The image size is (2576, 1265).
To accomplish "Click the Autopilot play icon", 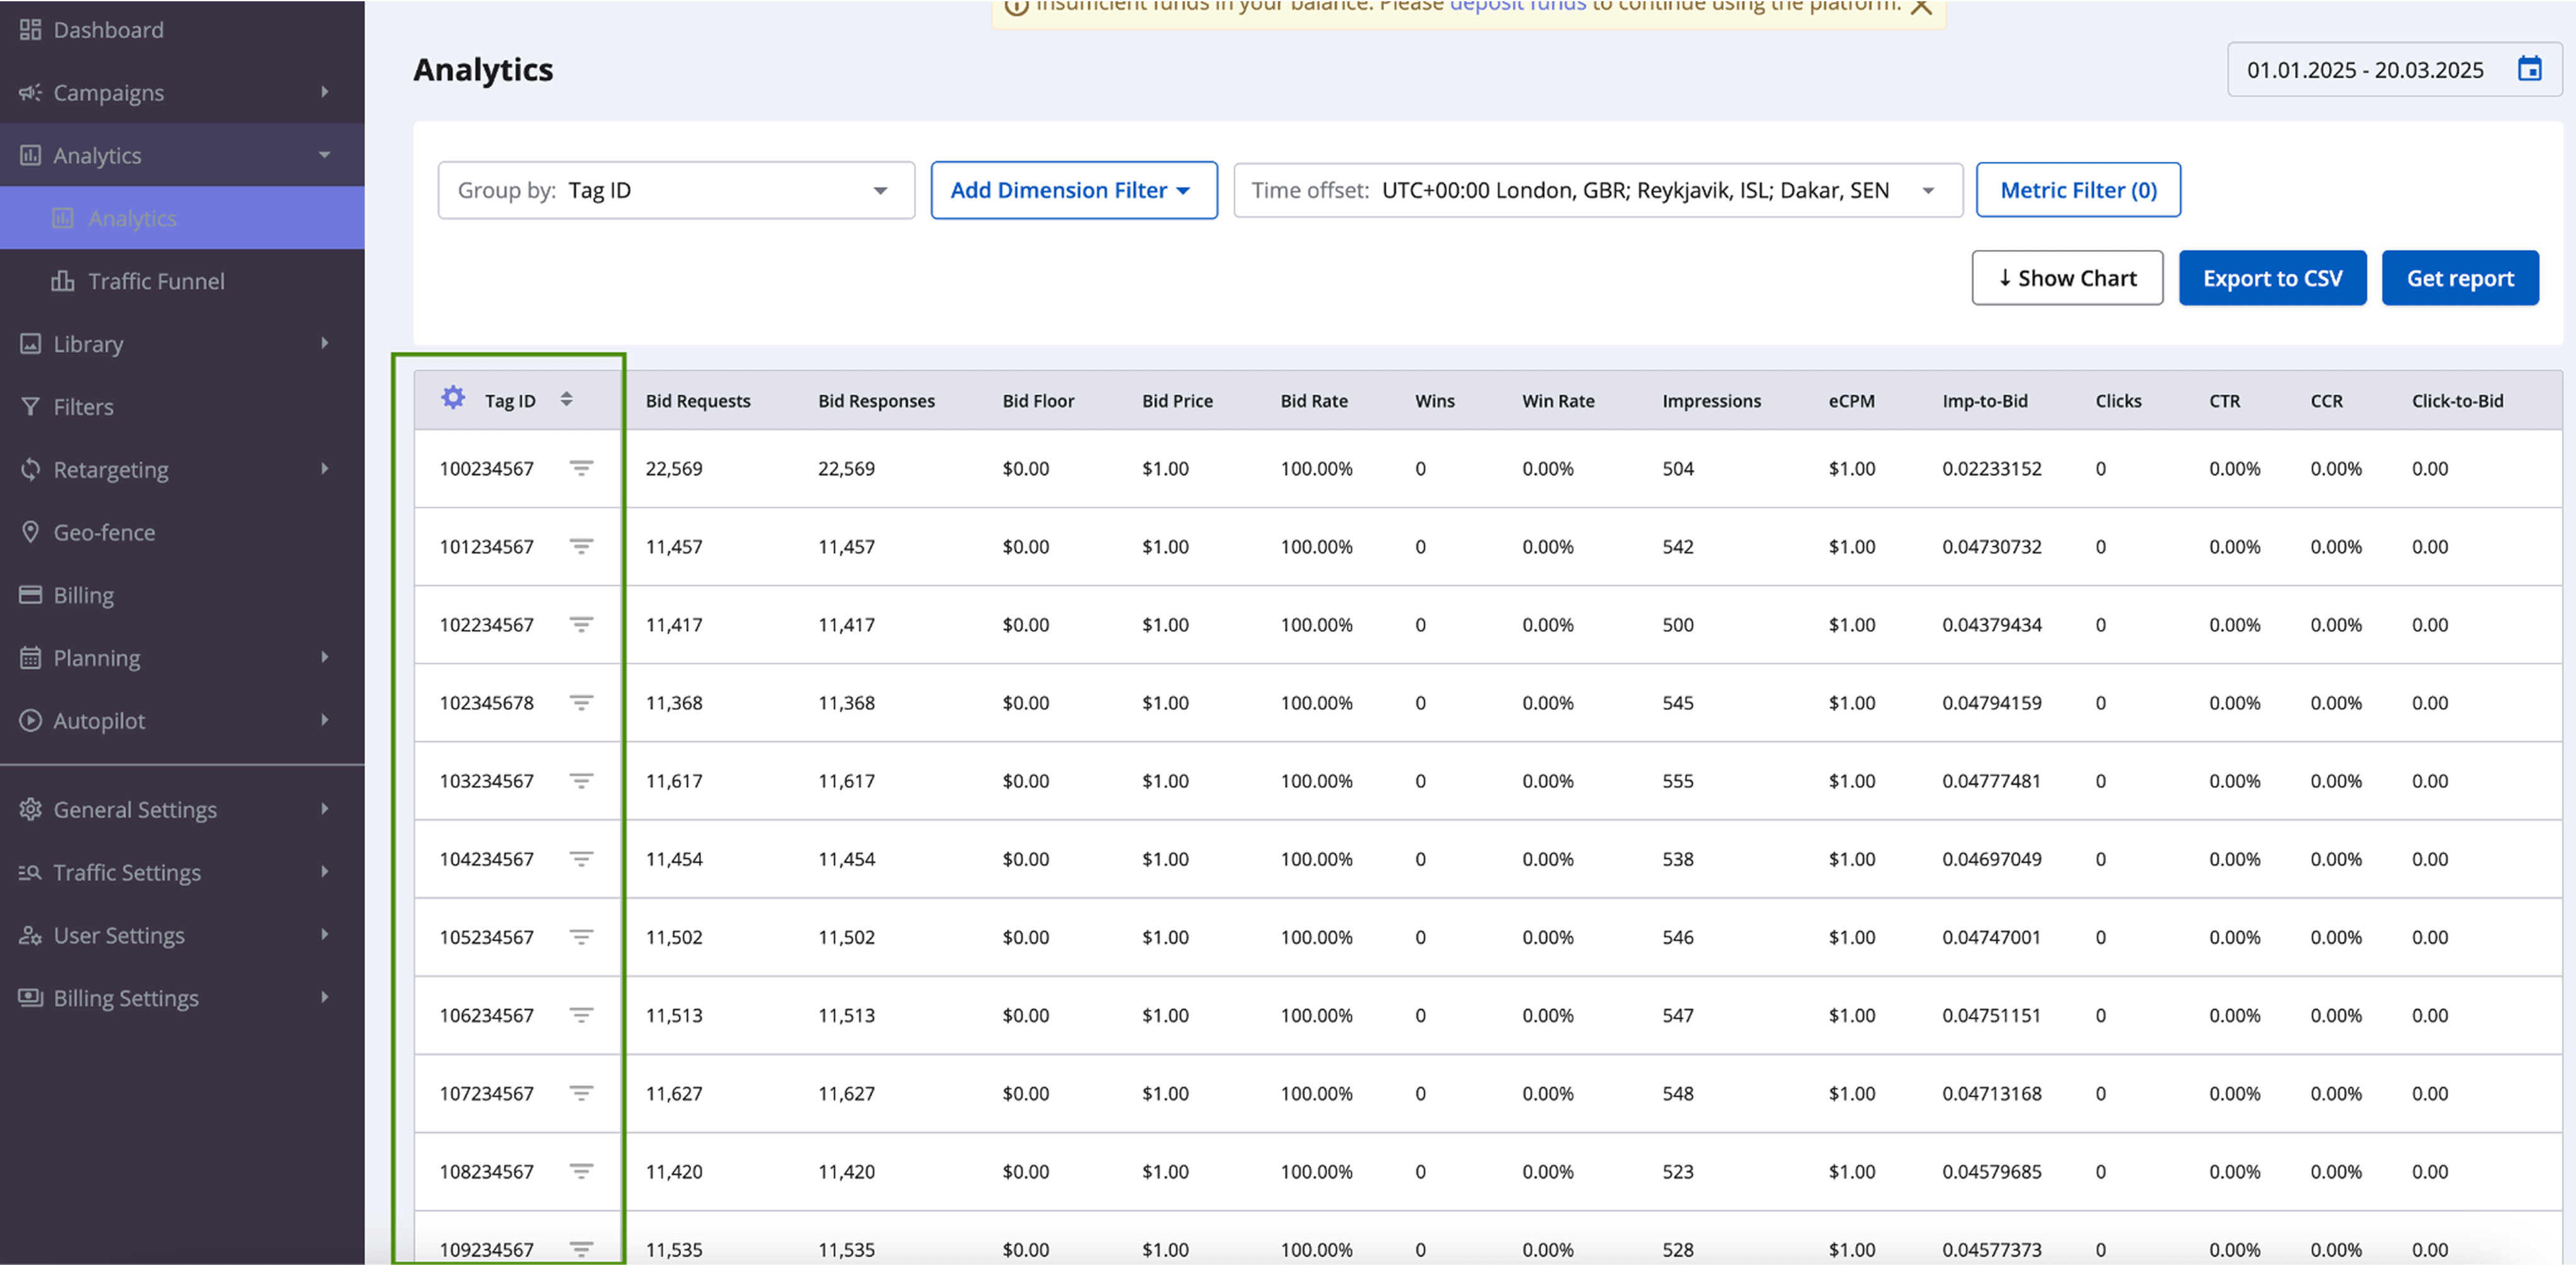I will click(x=30, y=720).
